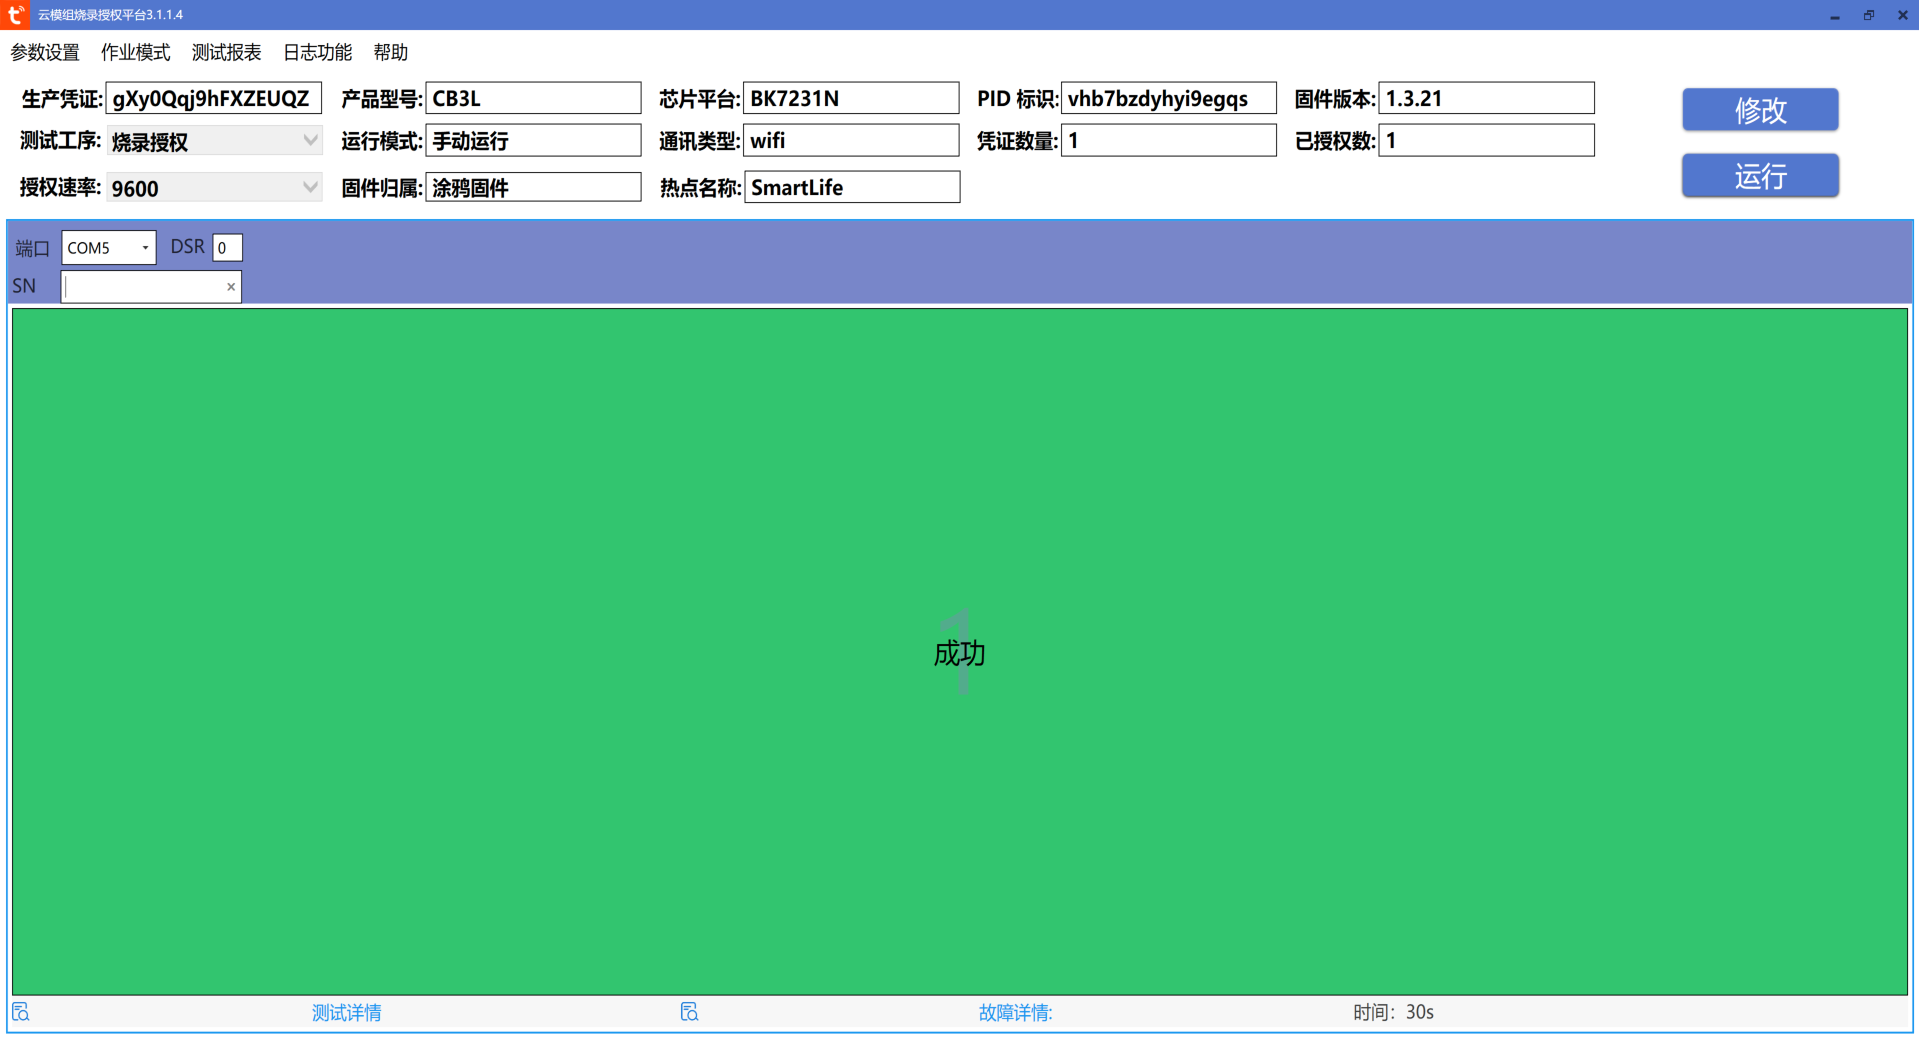Click the 修改 button
Screen dimensions: 1919x1038
pos(1760,110)
